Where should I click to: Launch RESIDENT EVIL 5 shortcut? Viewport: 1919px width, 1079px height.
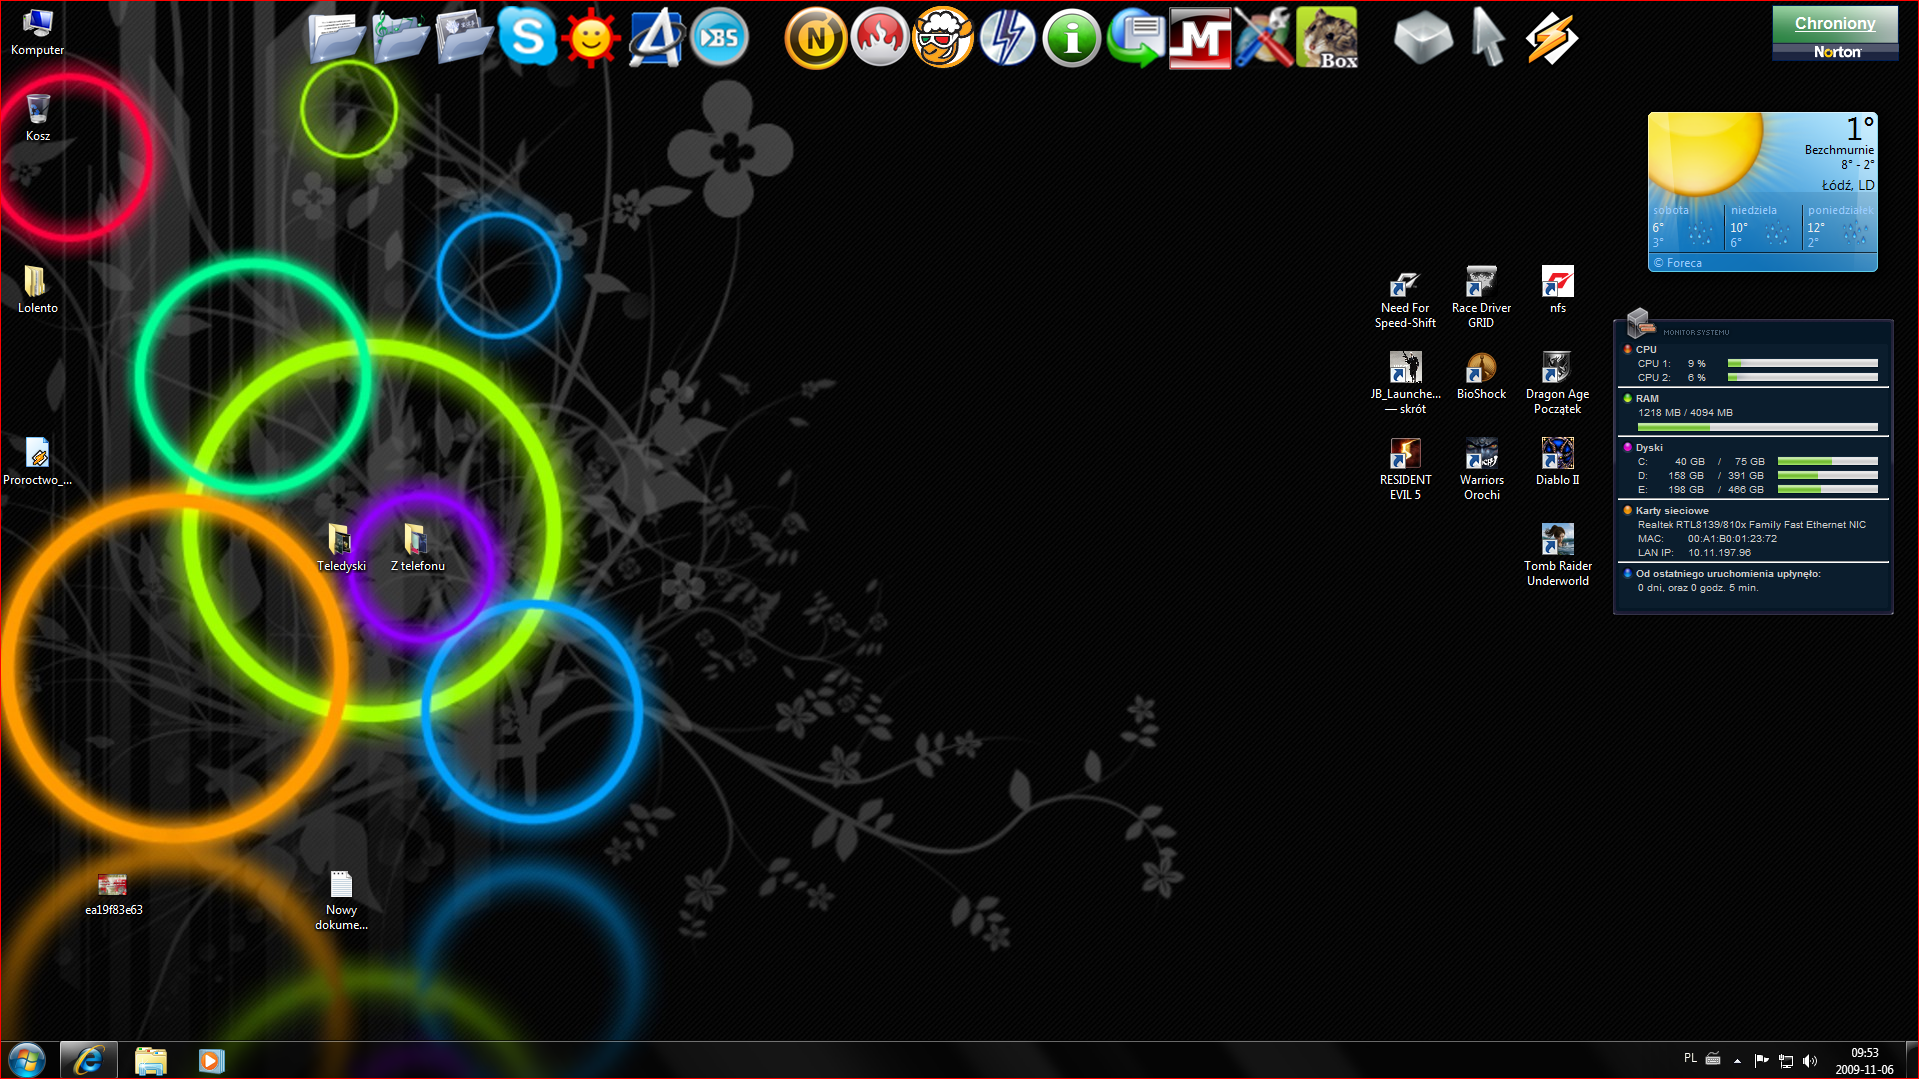point(1405,469)
